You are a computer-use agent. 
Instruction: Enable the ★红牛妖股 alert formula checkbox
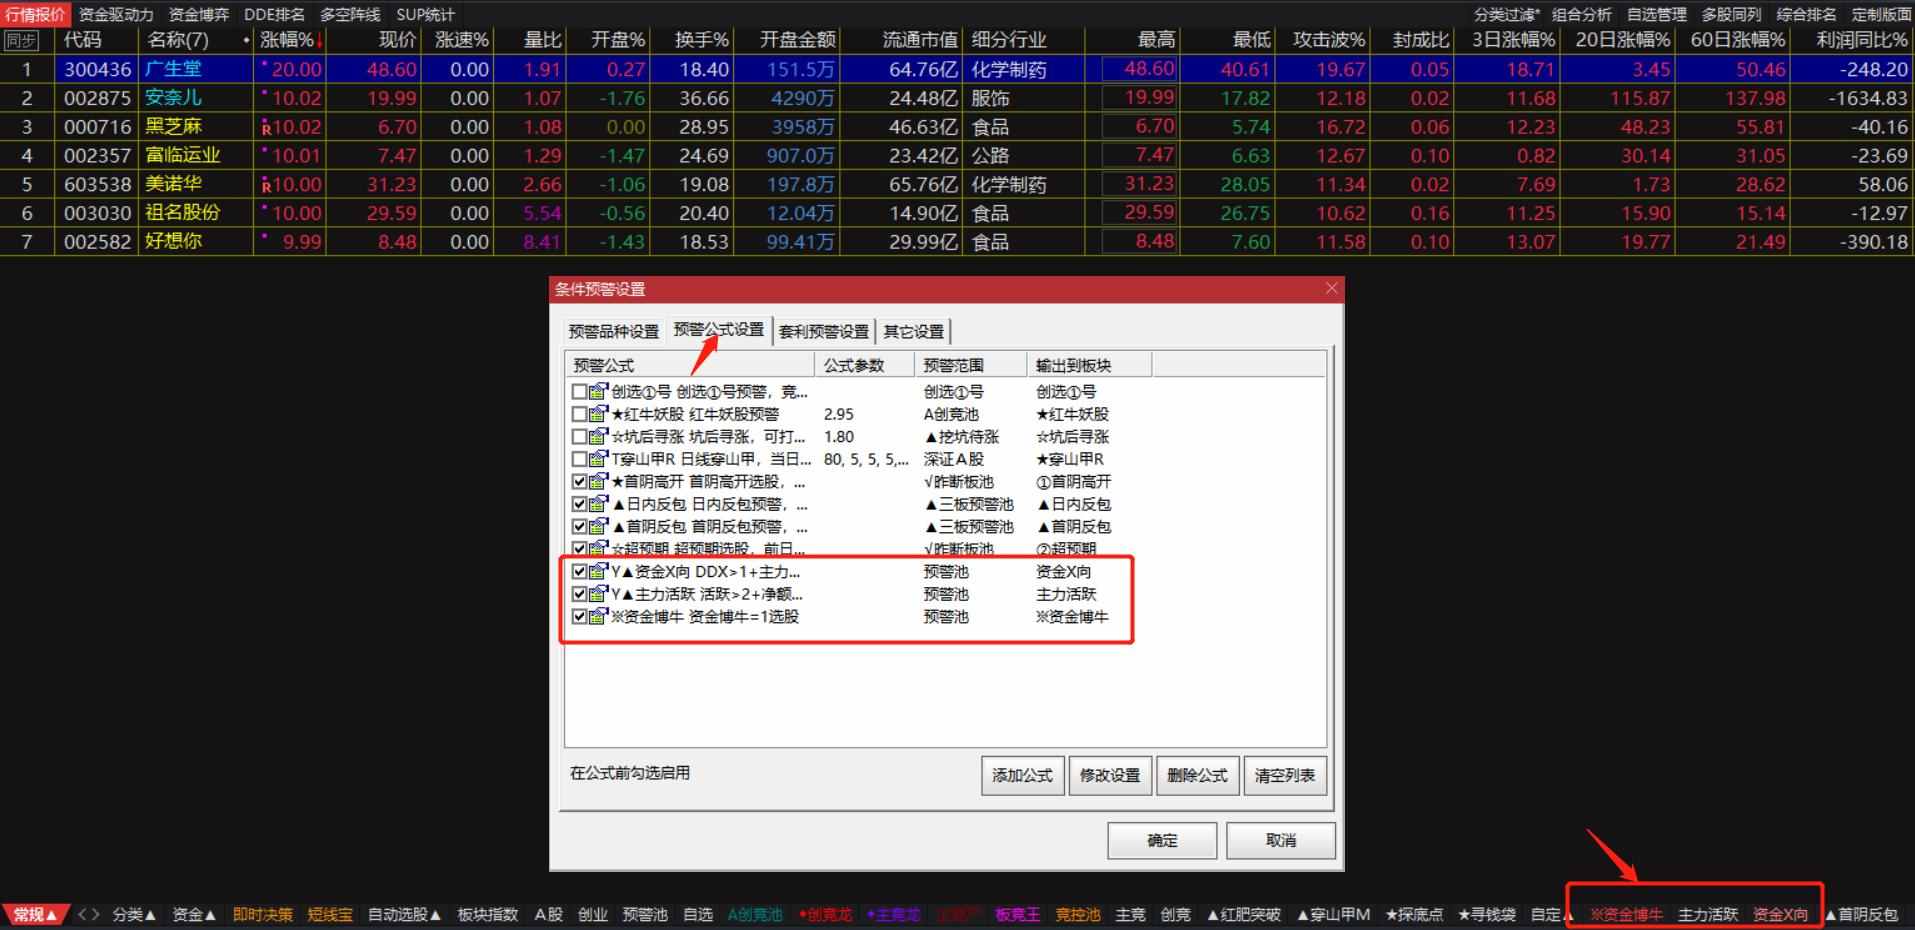pos(579,413)
